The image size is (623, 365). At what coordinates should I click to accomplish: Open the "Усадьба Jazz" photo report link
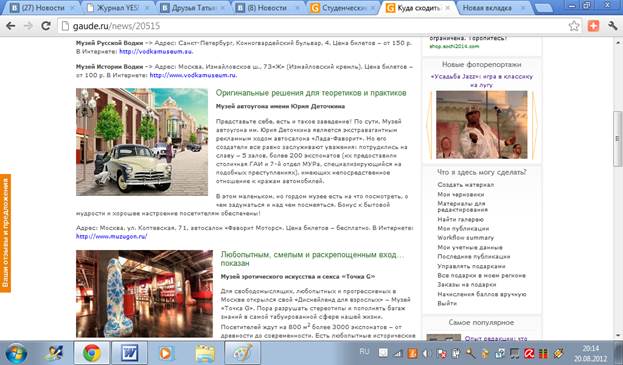482,81
